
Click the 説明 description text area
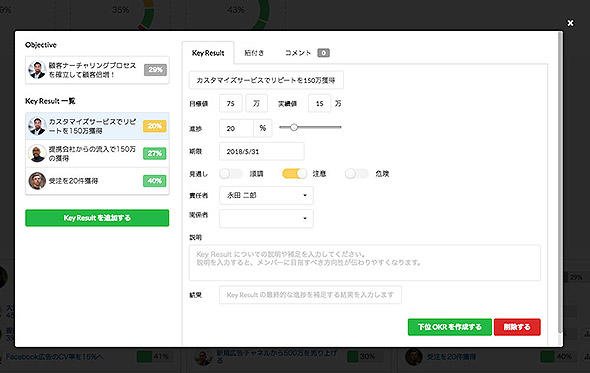pos(365,263)
